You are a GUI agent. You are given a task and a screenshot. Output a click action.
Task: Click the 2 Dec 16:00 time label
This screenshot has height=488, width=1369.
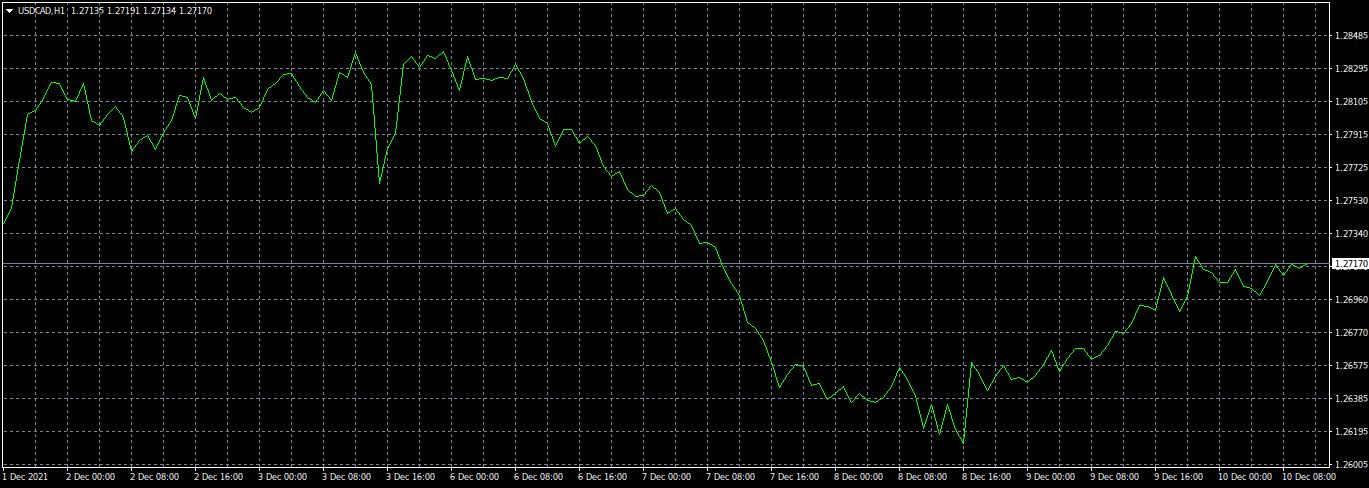coord(218,478)
